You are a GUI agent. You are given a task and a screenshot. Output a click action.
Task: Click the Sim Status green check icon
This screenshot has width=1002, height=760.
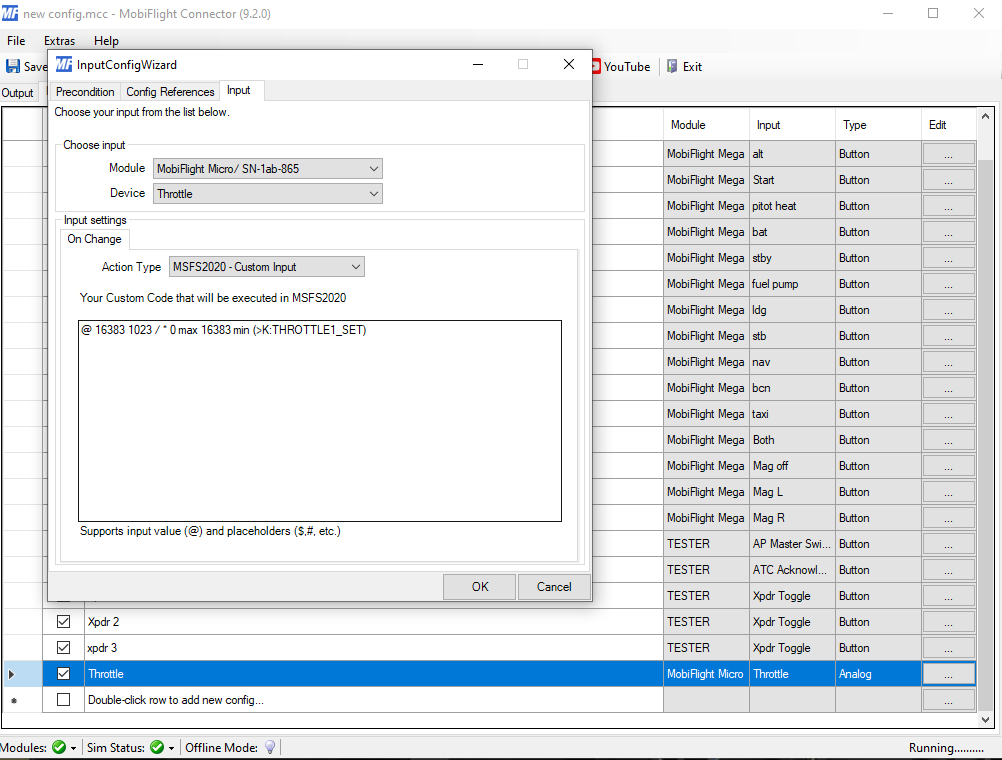[157, 747]
